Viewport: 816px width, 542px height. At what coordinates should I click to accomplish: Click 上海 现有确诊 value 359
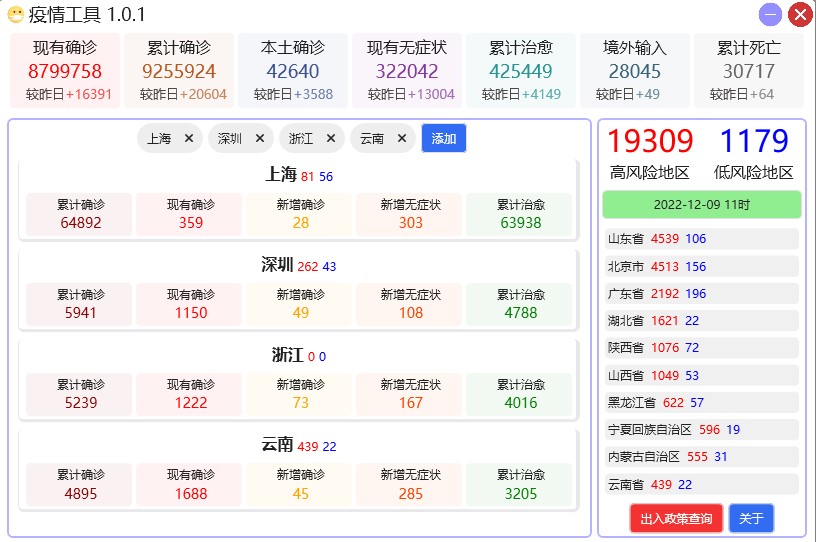(x=190, y=223)
